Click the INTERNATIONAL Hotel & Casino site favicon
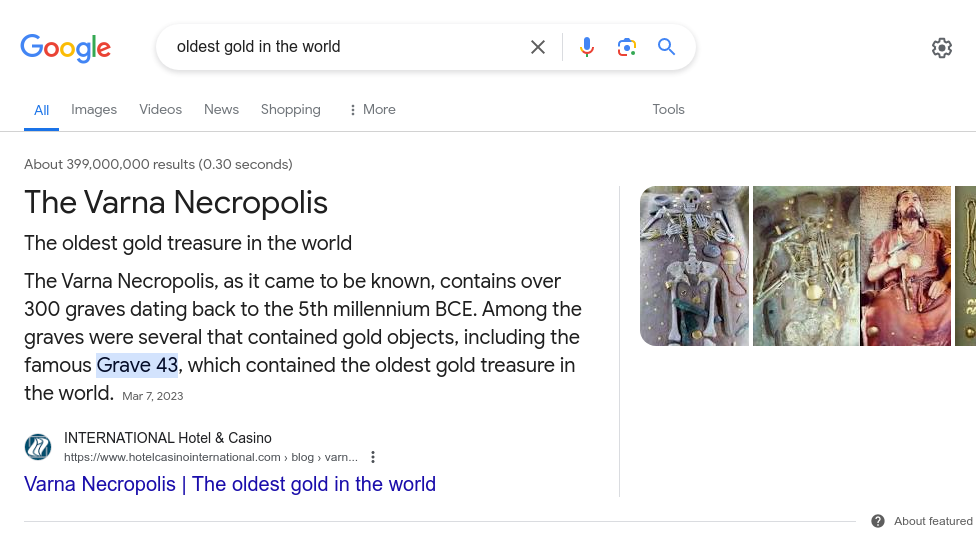976x537 pixels. (38, 447)
